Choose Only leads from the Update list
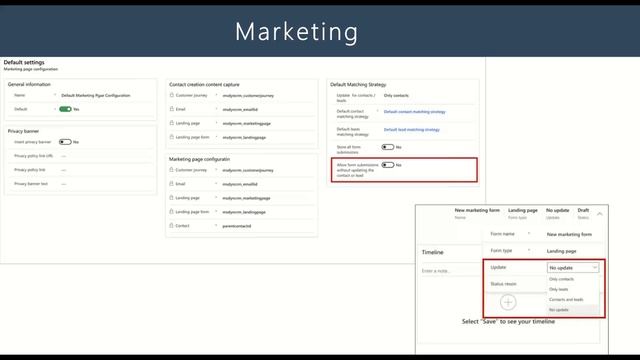Viewport: 640px width, 360px height. (559, 289)
